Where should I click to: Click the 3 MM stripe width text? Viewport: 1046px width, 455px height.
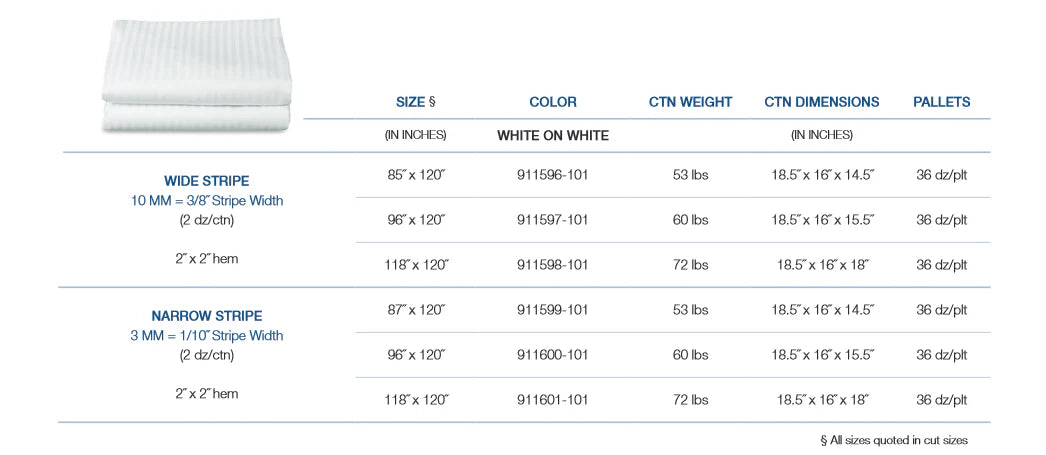point(207,336)
